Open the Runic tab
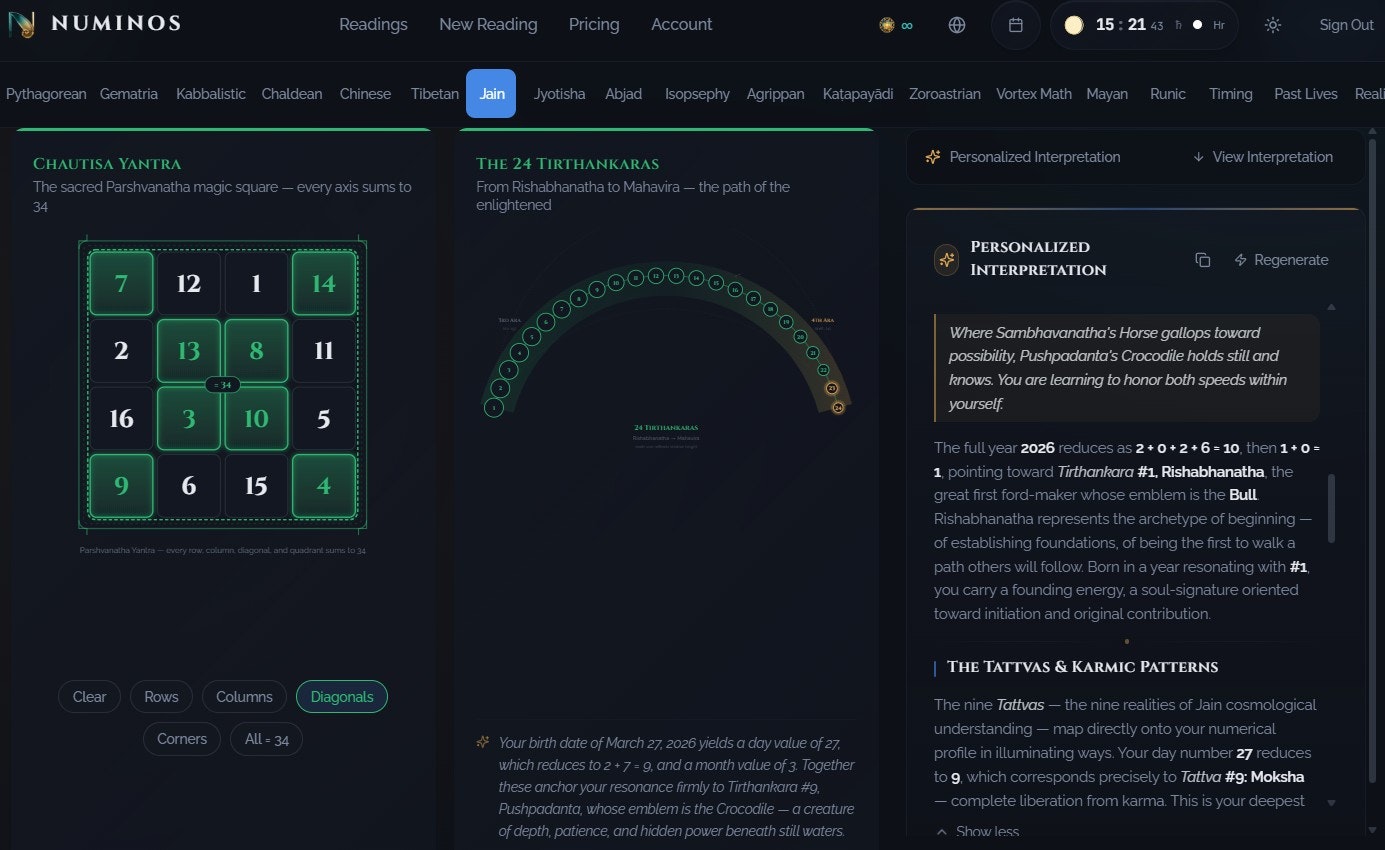This screenshot has height=850, width=1385. pyautogui.click(x=1168, y=94)
